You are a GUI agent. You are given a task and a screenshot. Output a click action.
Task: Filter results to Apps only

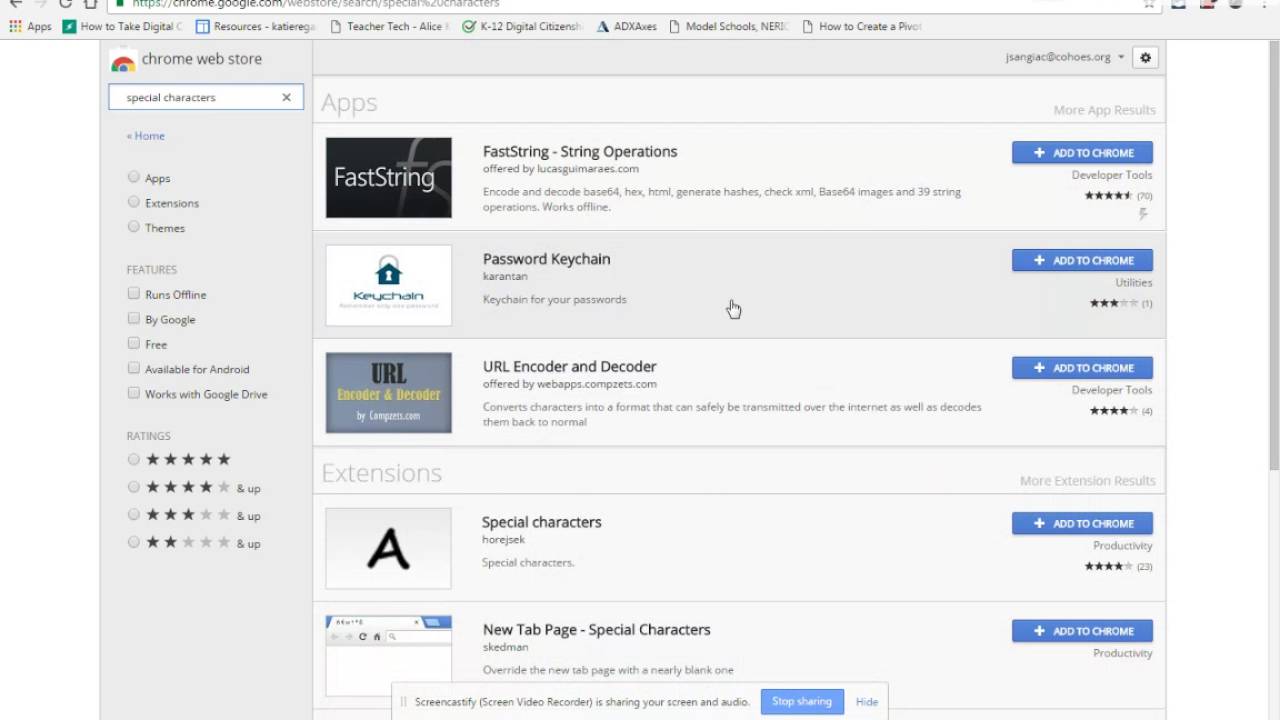134,177
